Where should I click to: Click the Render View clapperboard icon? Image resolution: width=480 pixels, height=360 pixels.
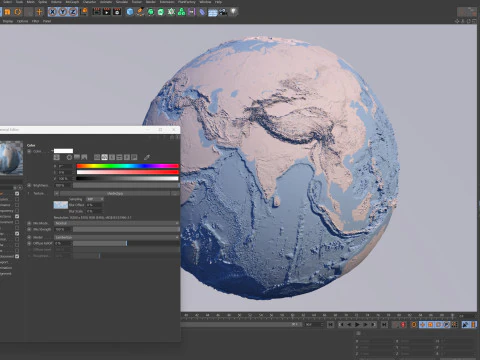(97, 12)
